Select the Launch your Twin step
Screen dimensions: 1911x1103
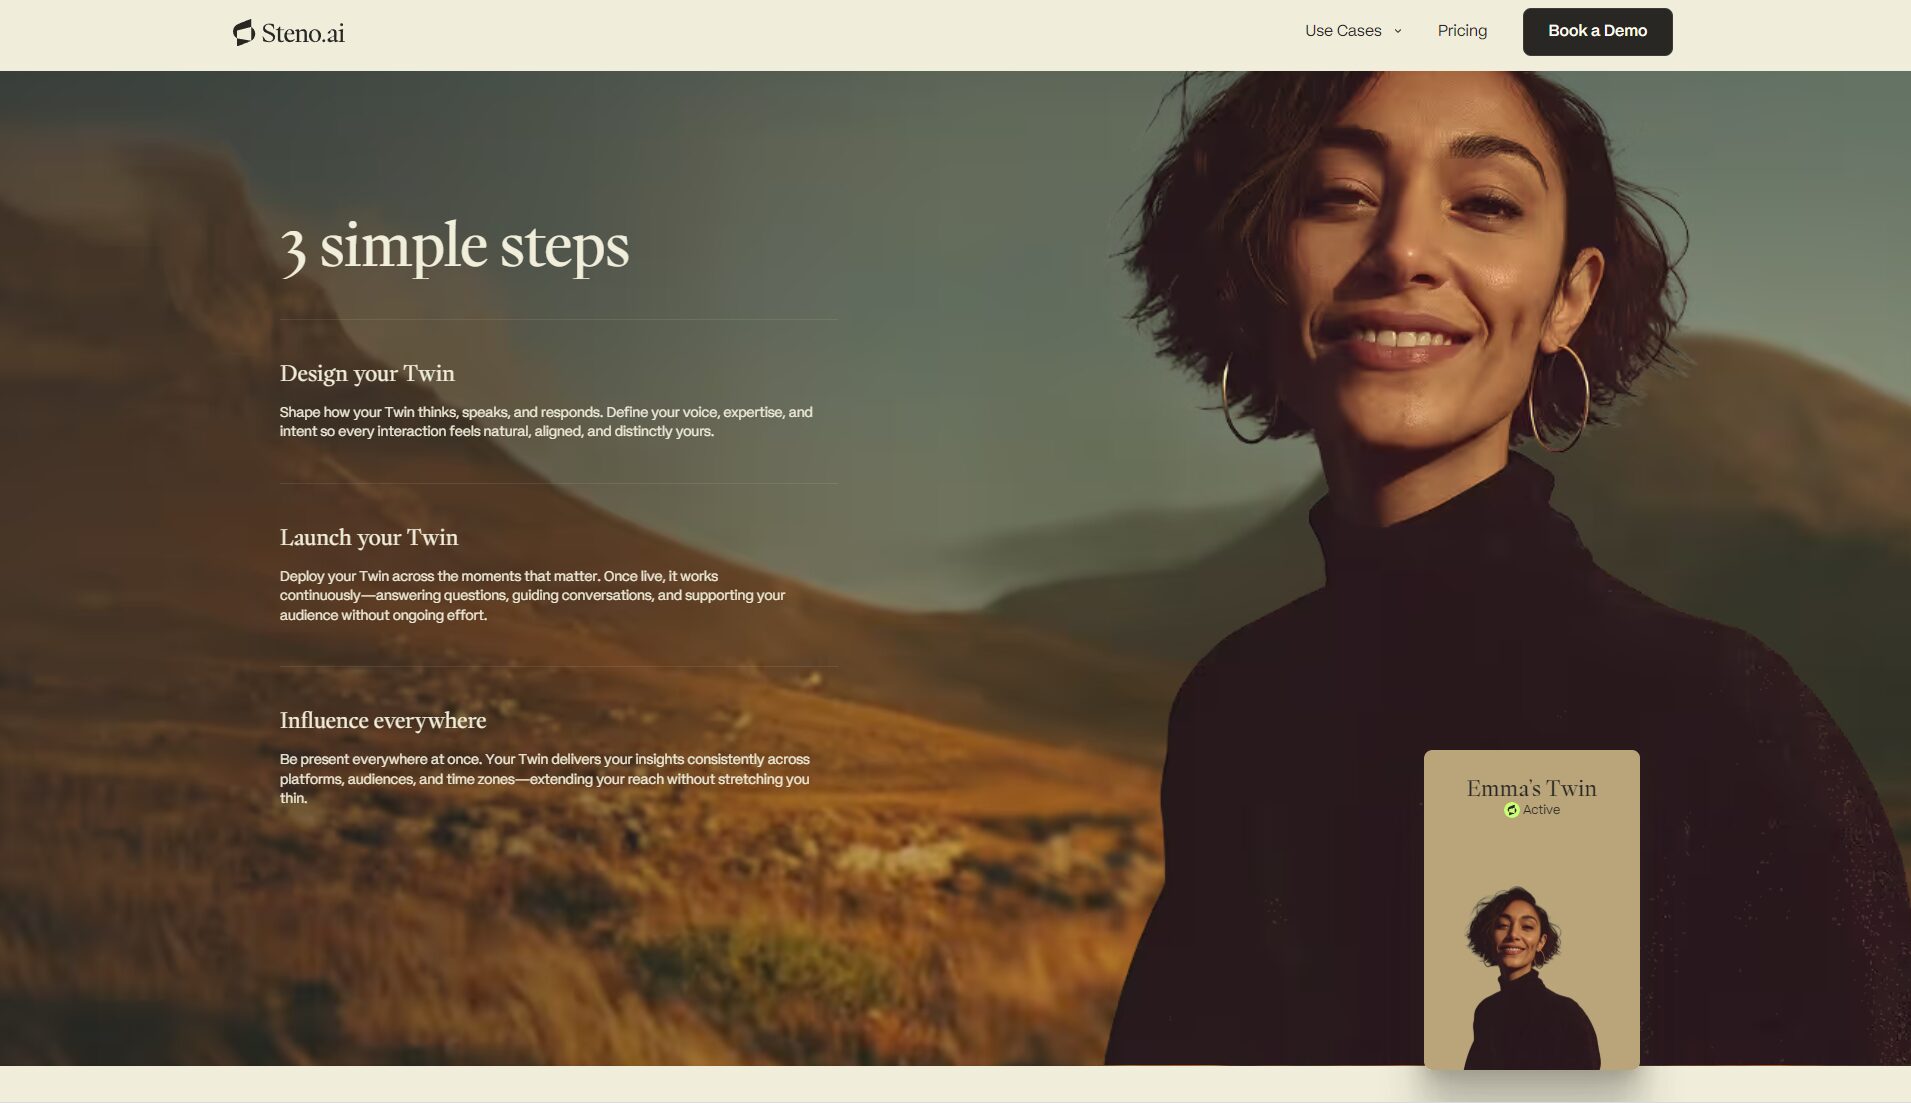pyautogui.click(x=369, y=537)
